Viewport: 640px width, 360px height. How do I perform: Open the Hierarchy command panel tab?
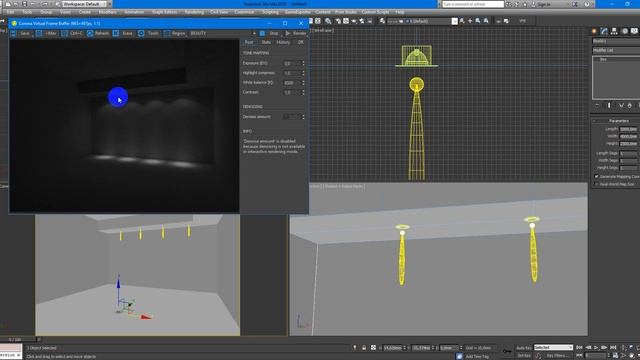point(614,31)
